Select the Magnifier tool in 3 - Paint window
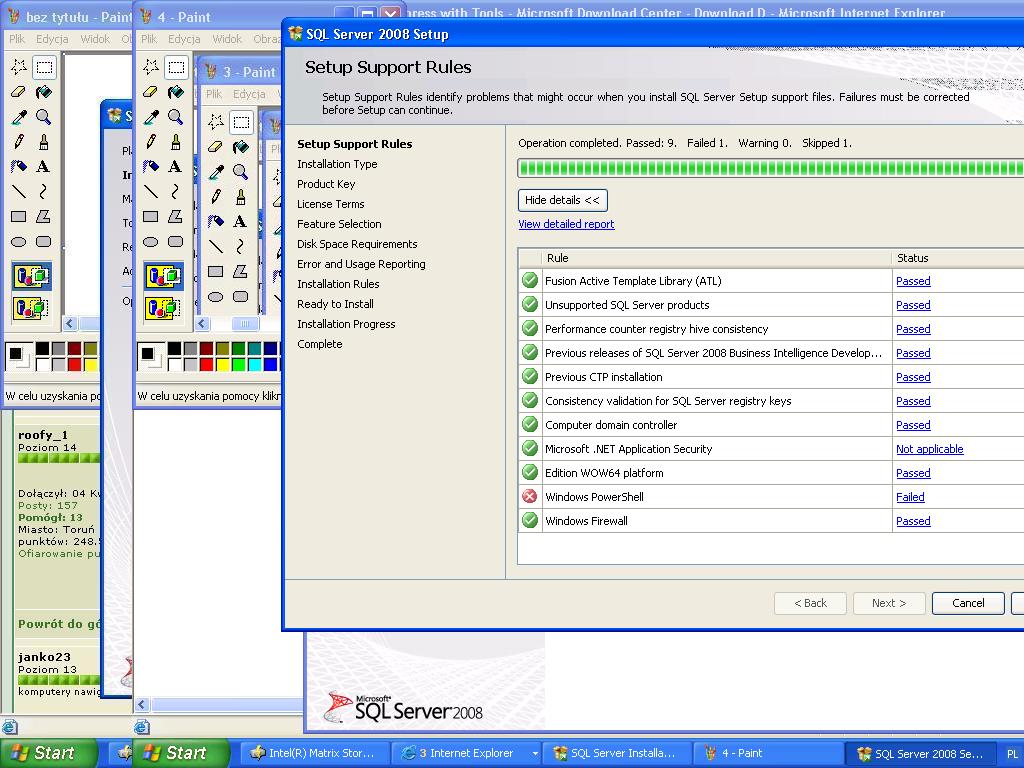This screenshot has height=768, width=1024. [240, 172]
